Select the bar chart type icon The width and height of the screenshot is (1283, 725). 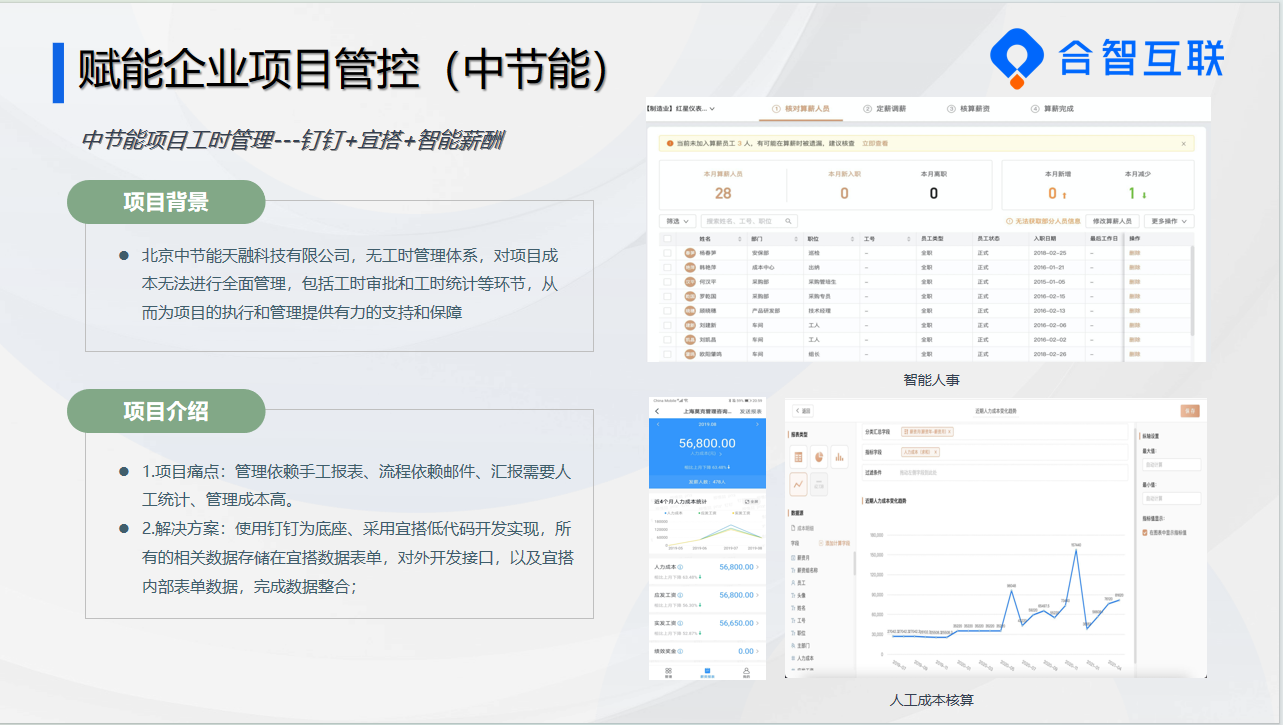click(x=839, y=457)
